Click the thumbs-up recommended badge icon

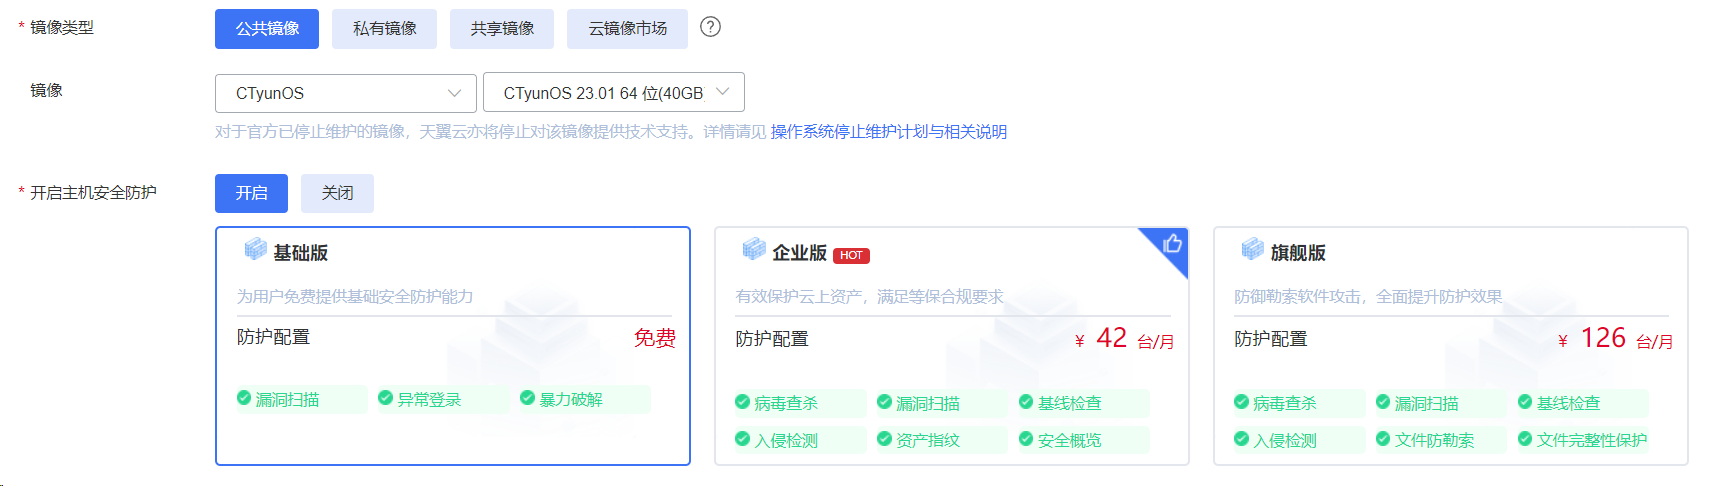1172,243
